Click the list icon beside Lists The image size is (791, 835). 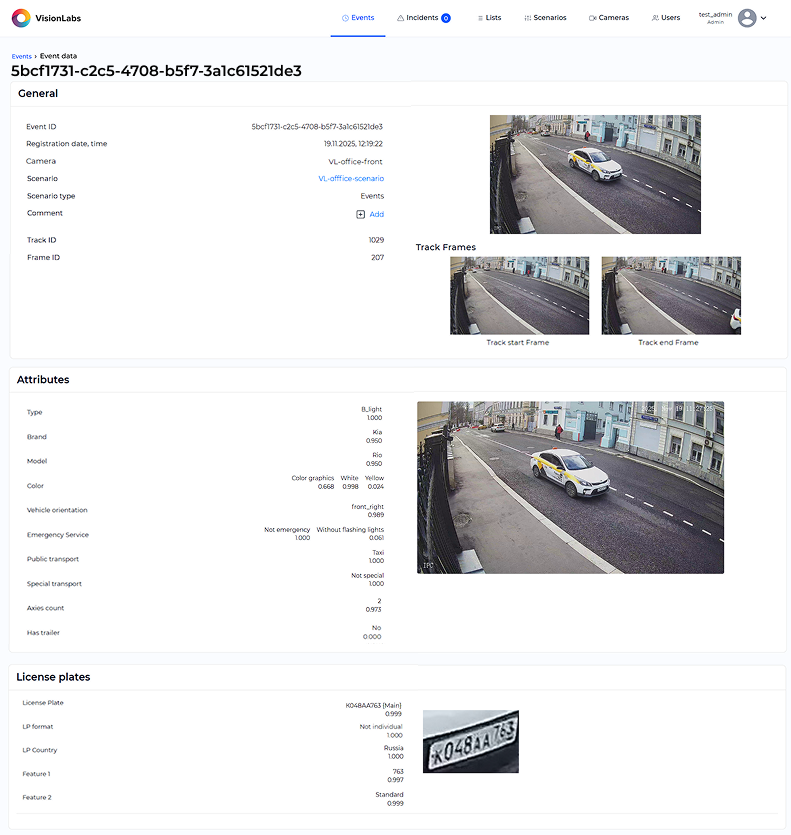480,18
